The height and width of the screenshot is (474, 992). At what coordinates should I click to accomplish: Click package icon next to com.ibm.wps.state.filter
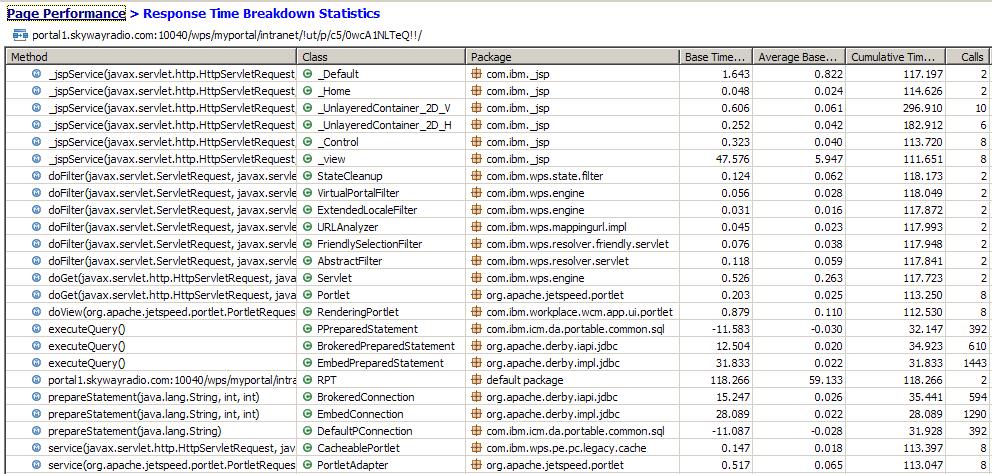tap(476, 176)
